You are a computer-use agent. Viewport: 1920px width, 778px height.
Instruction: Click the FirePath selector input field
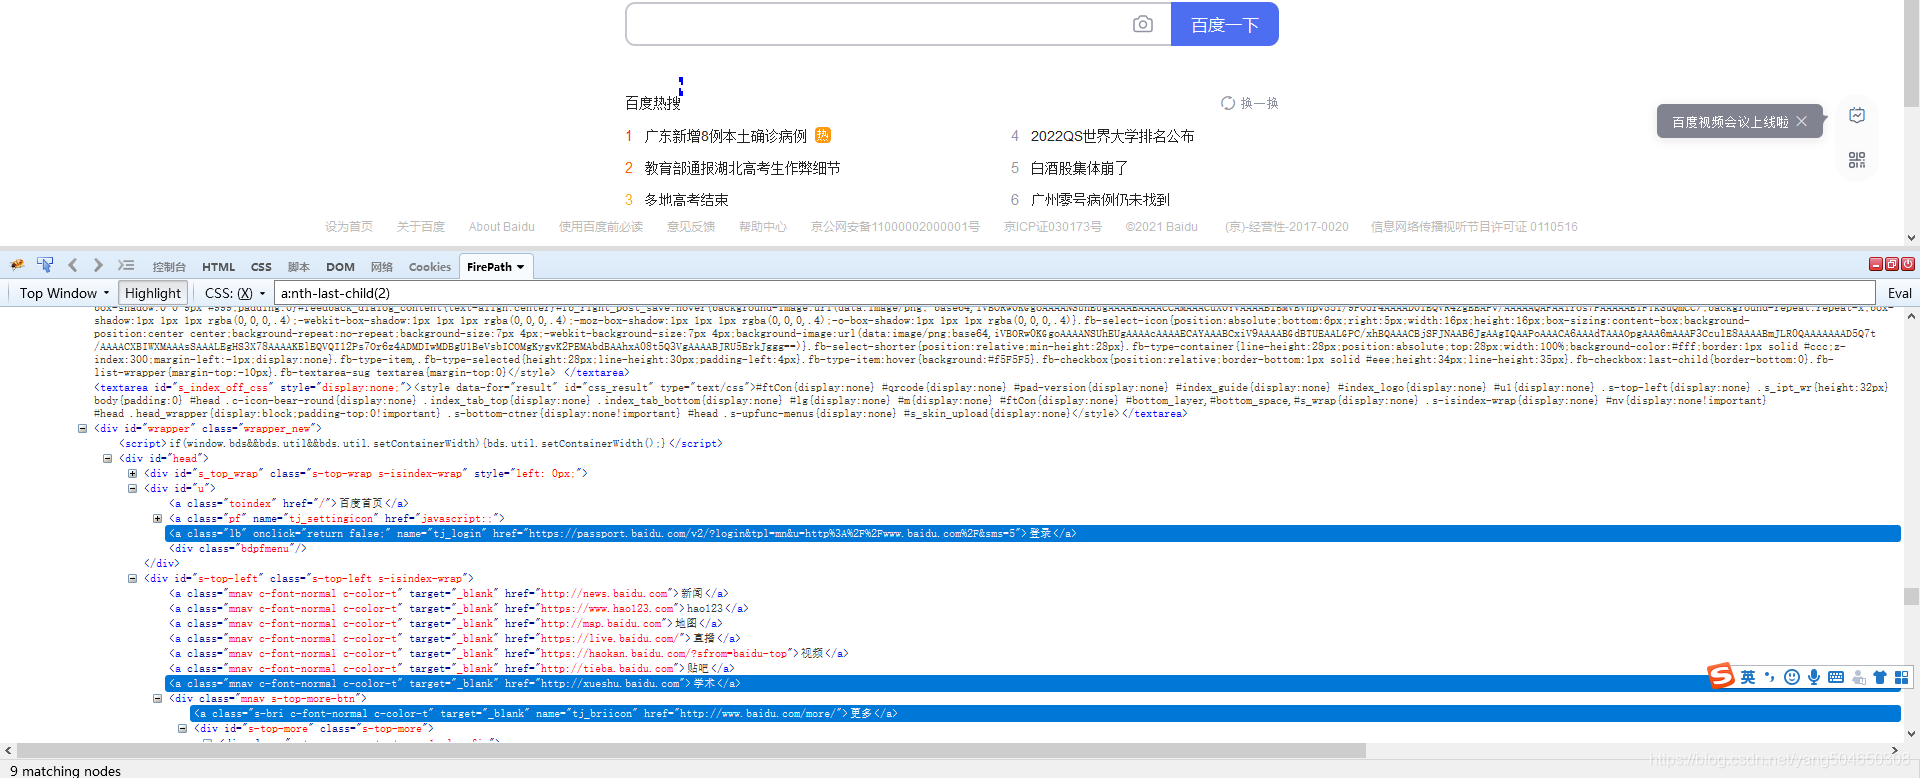click(x=1074, y=293)
